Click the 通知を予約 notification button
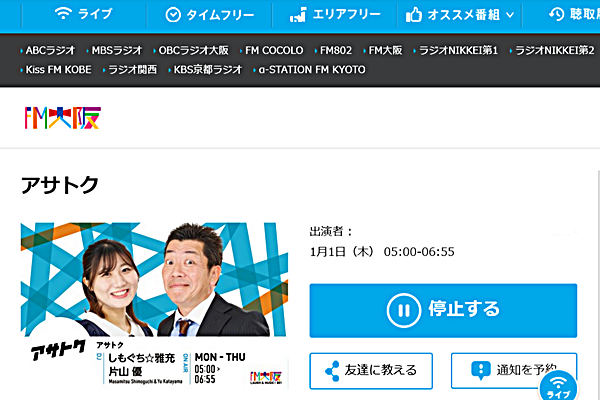Image resolution: width=600 pixels, height=400 pixels. click(x=514, y=370)
